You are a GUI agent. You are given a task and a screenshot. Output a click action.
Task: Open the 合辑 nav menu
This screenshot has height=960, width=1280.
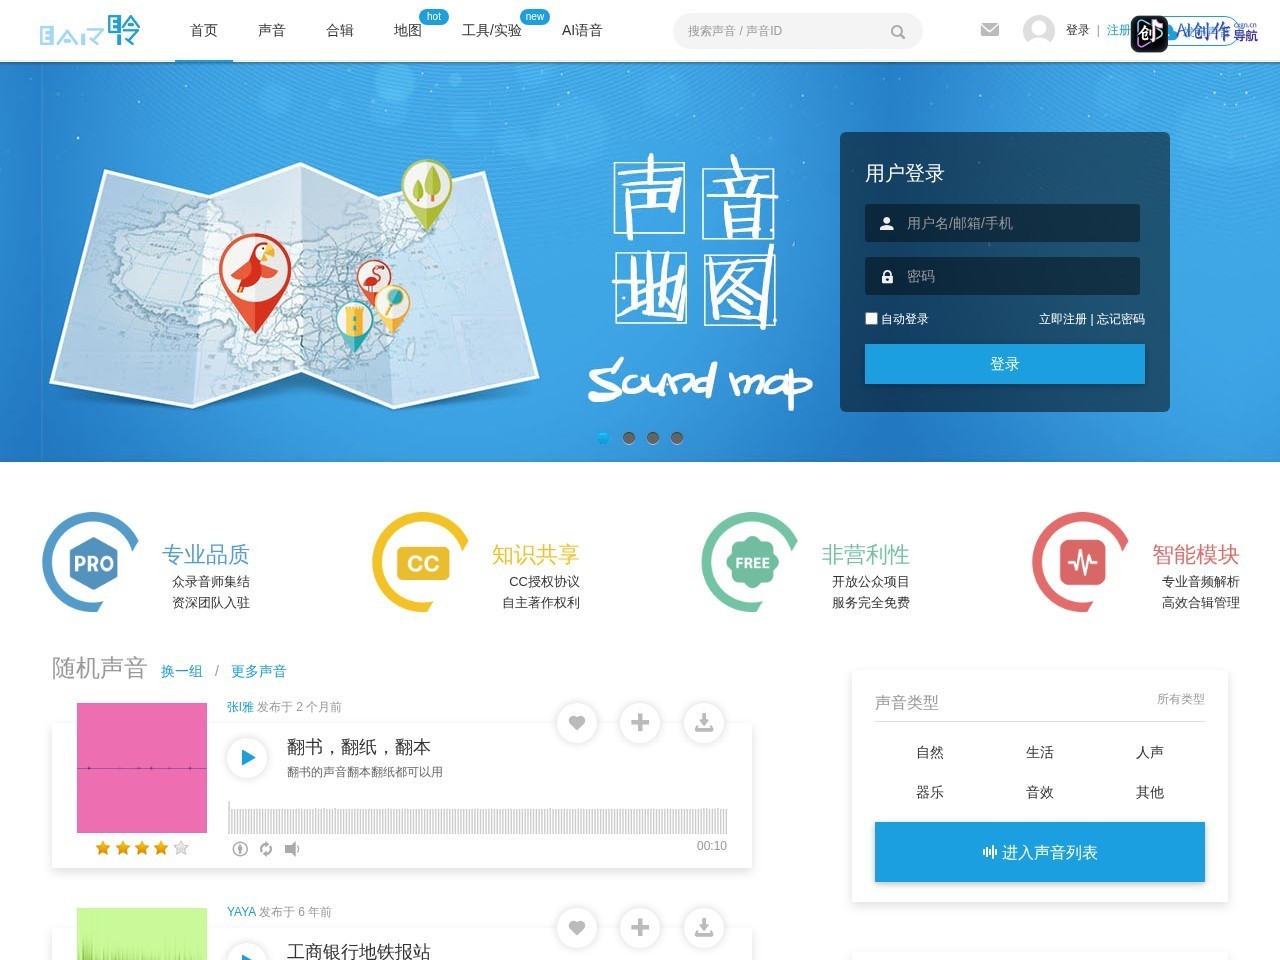coord(340,30)
